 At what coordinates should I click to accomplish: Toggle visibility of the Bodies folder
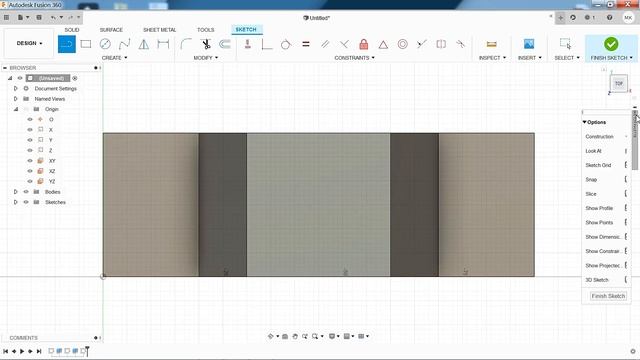pos(26,192)
